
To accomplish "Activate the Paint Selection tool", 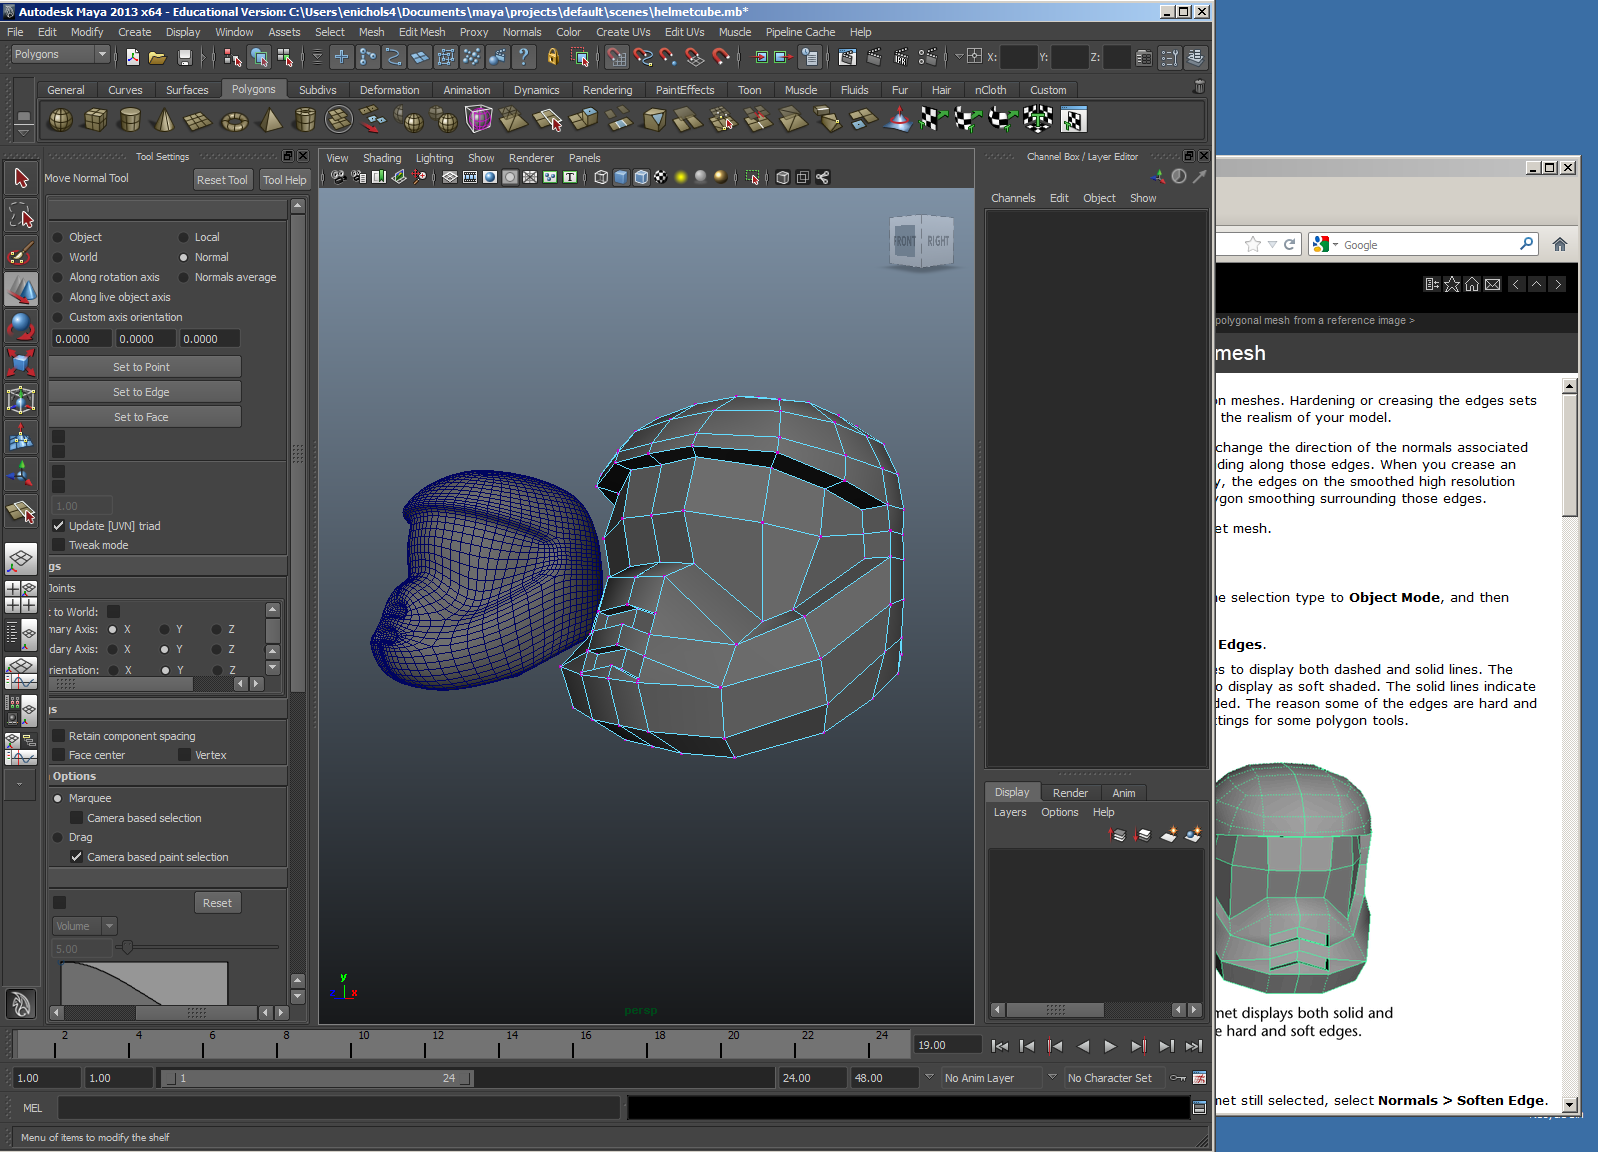I will pyautogui.click(x=21, y=252).
